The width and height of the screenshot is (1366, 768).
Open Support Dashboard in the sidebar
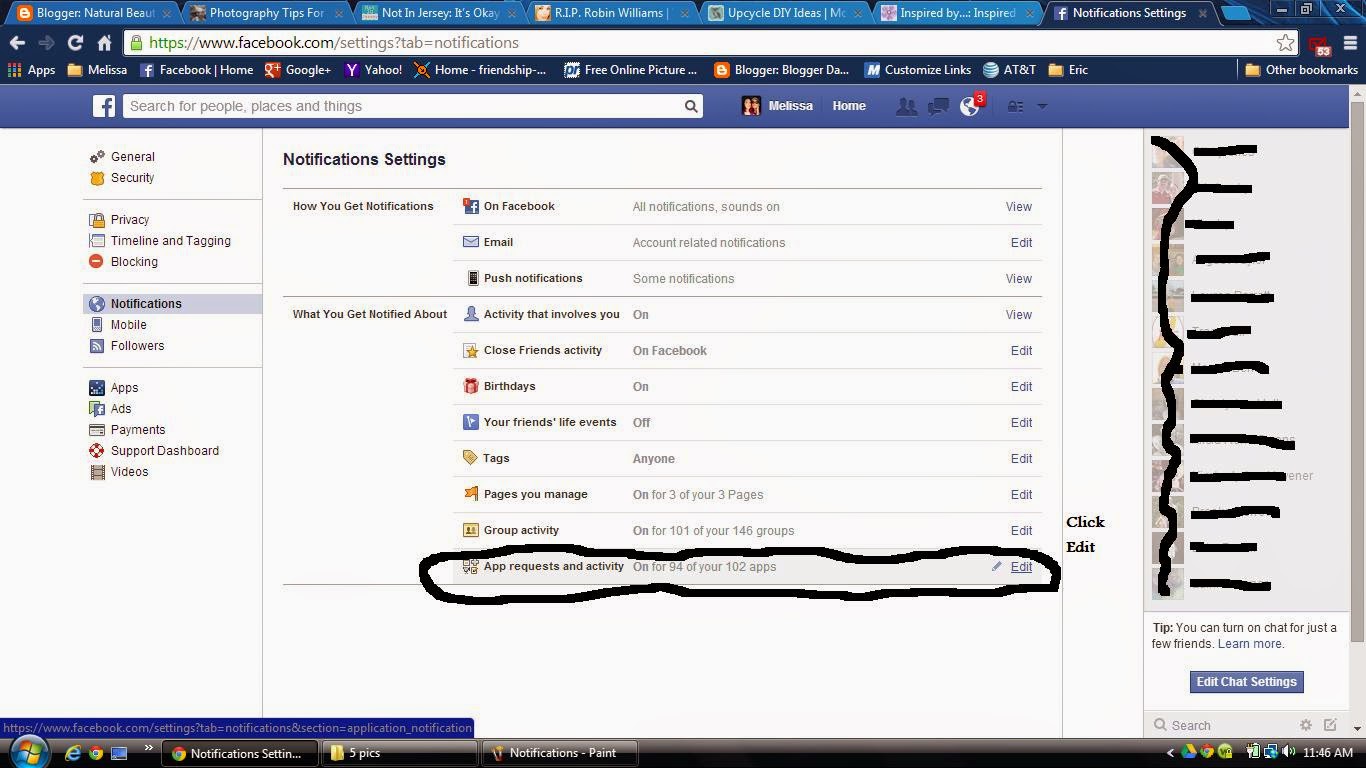click(164, 451)
